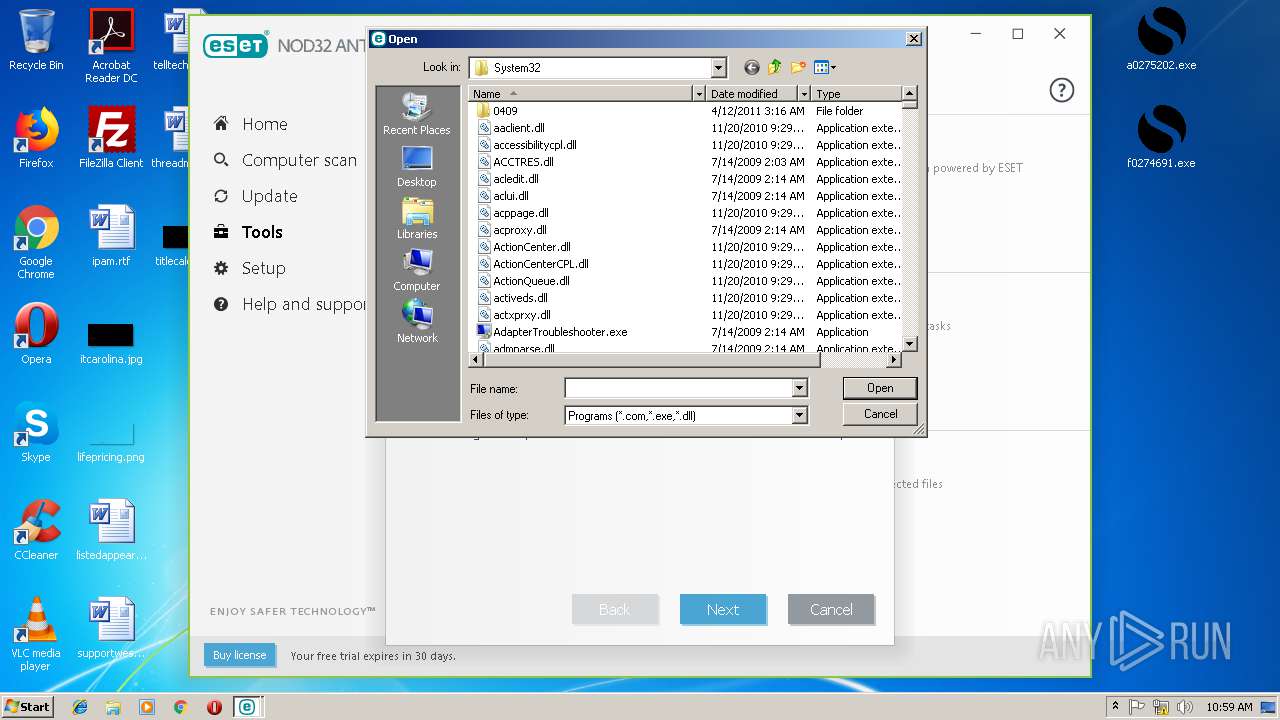The image size is (1280, 720).
Task: Open the View menu icon
Action: [x=825, y=68]
